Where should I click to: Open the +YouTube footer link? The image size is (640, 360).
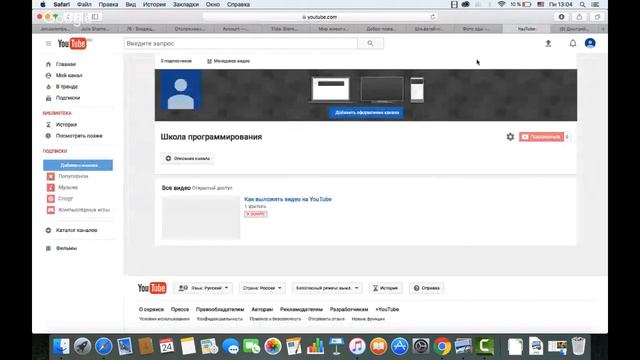(x=387, y=309)
